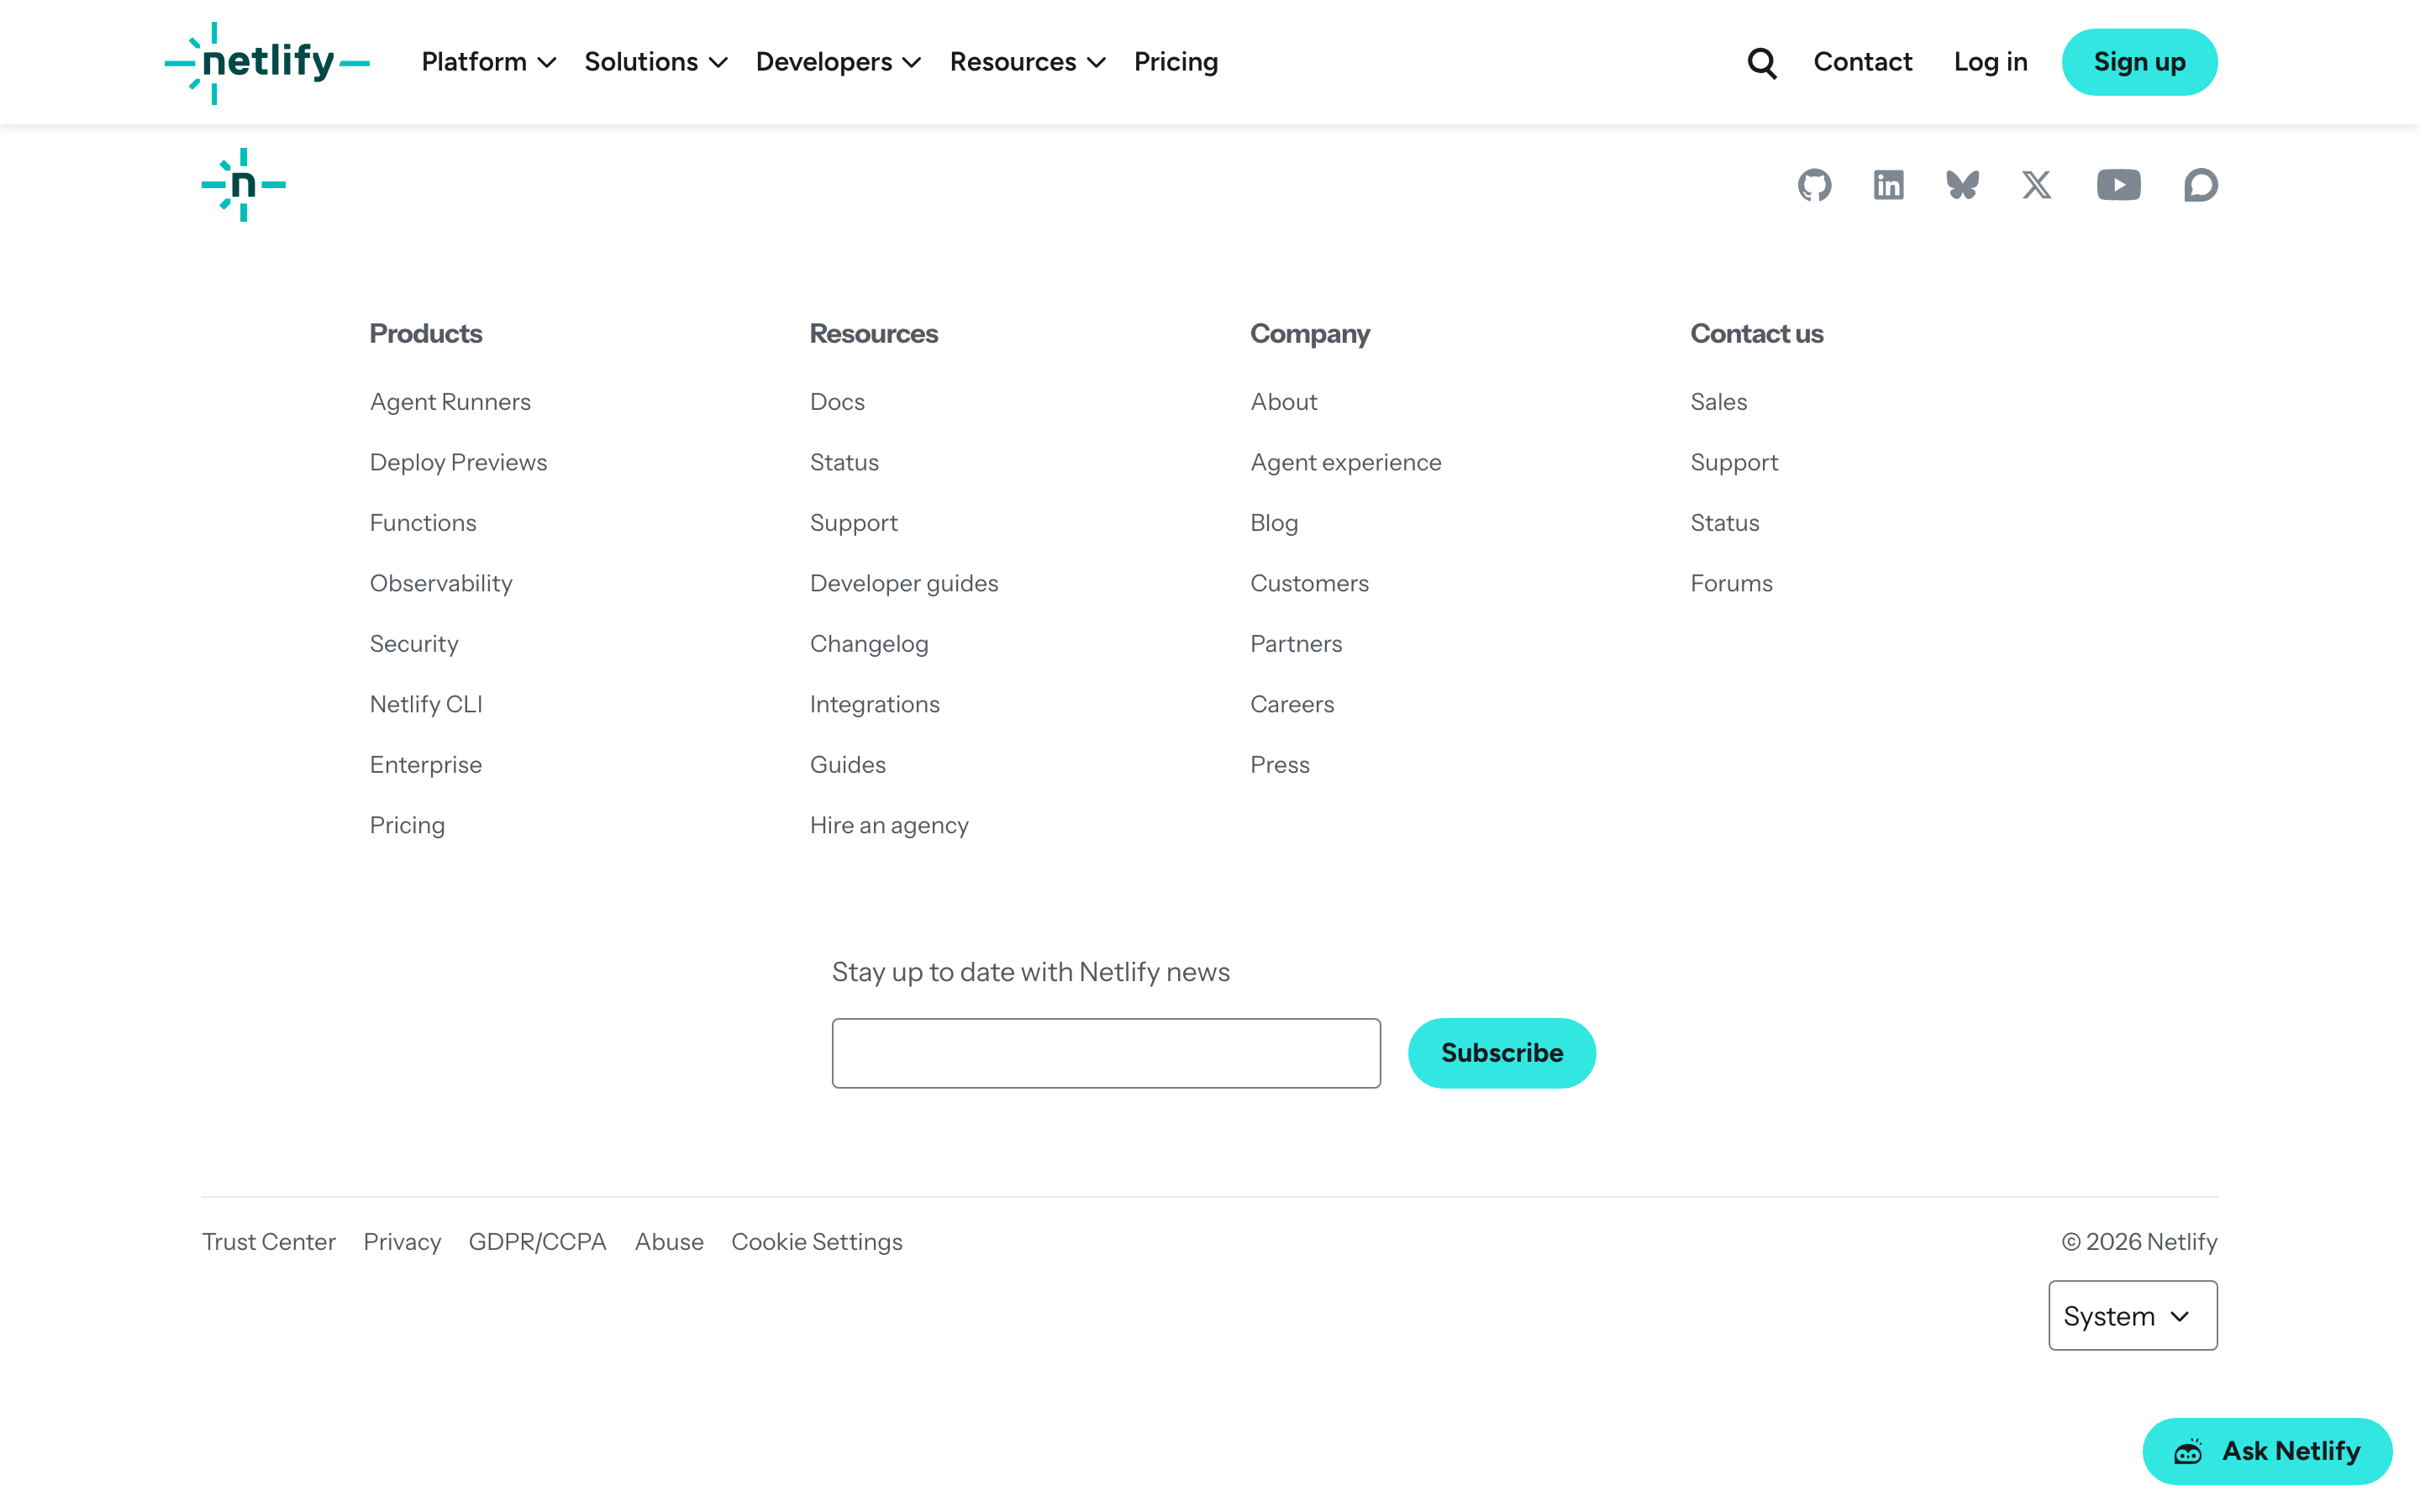Open the Bluesky butterfly icon
This screenshot has height=1512, width=2420.
tap(1962, 185)
